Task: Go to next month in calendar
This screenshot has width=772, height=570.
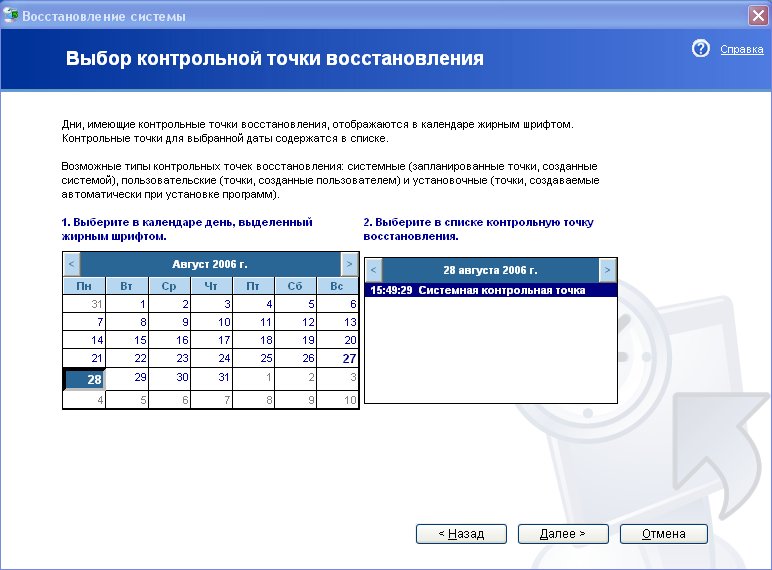Action: click(x=348, y=264)
